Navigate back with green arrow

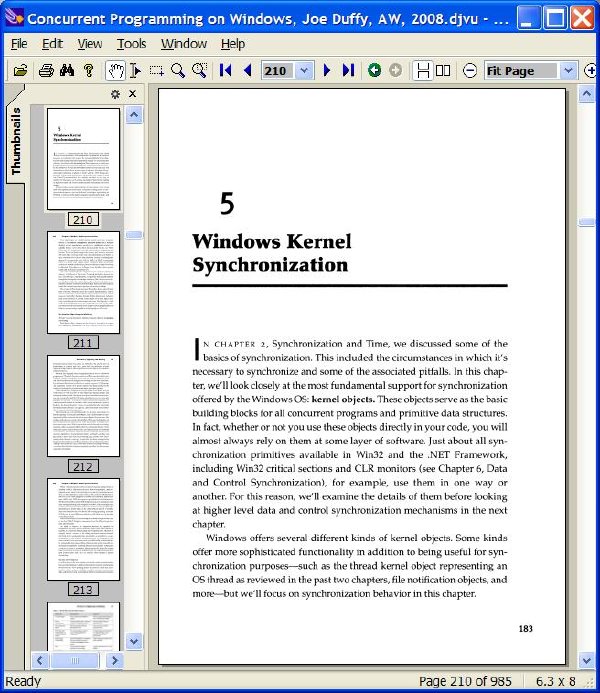[374, 71]
